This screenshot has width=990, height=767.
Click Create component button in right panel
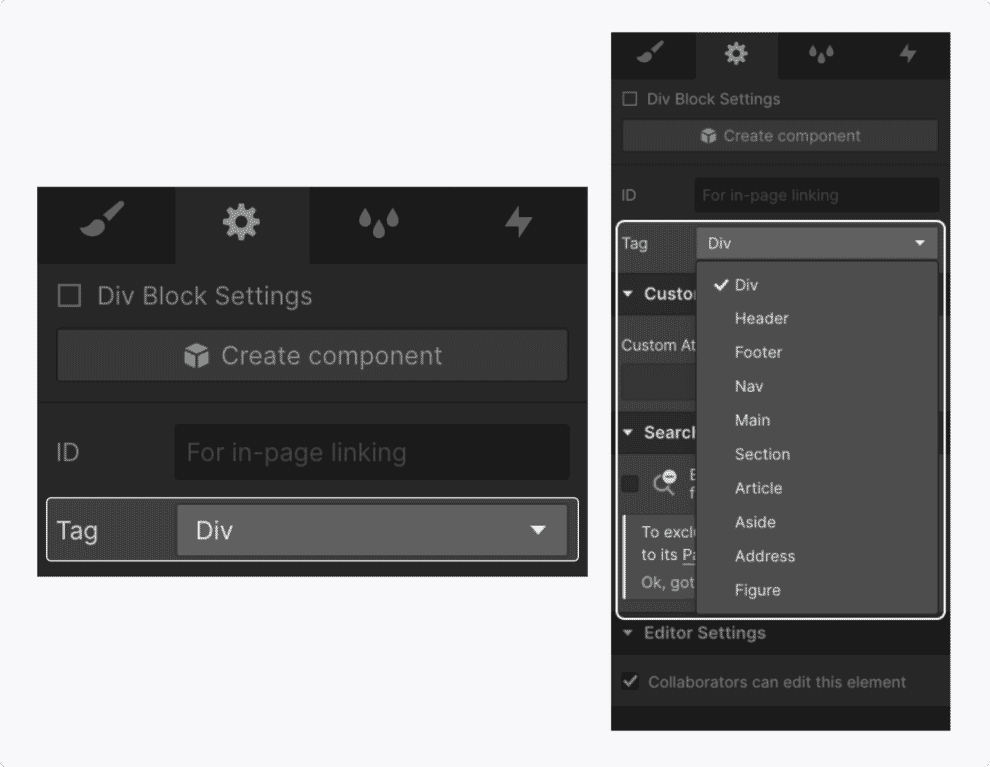[780, 136]
